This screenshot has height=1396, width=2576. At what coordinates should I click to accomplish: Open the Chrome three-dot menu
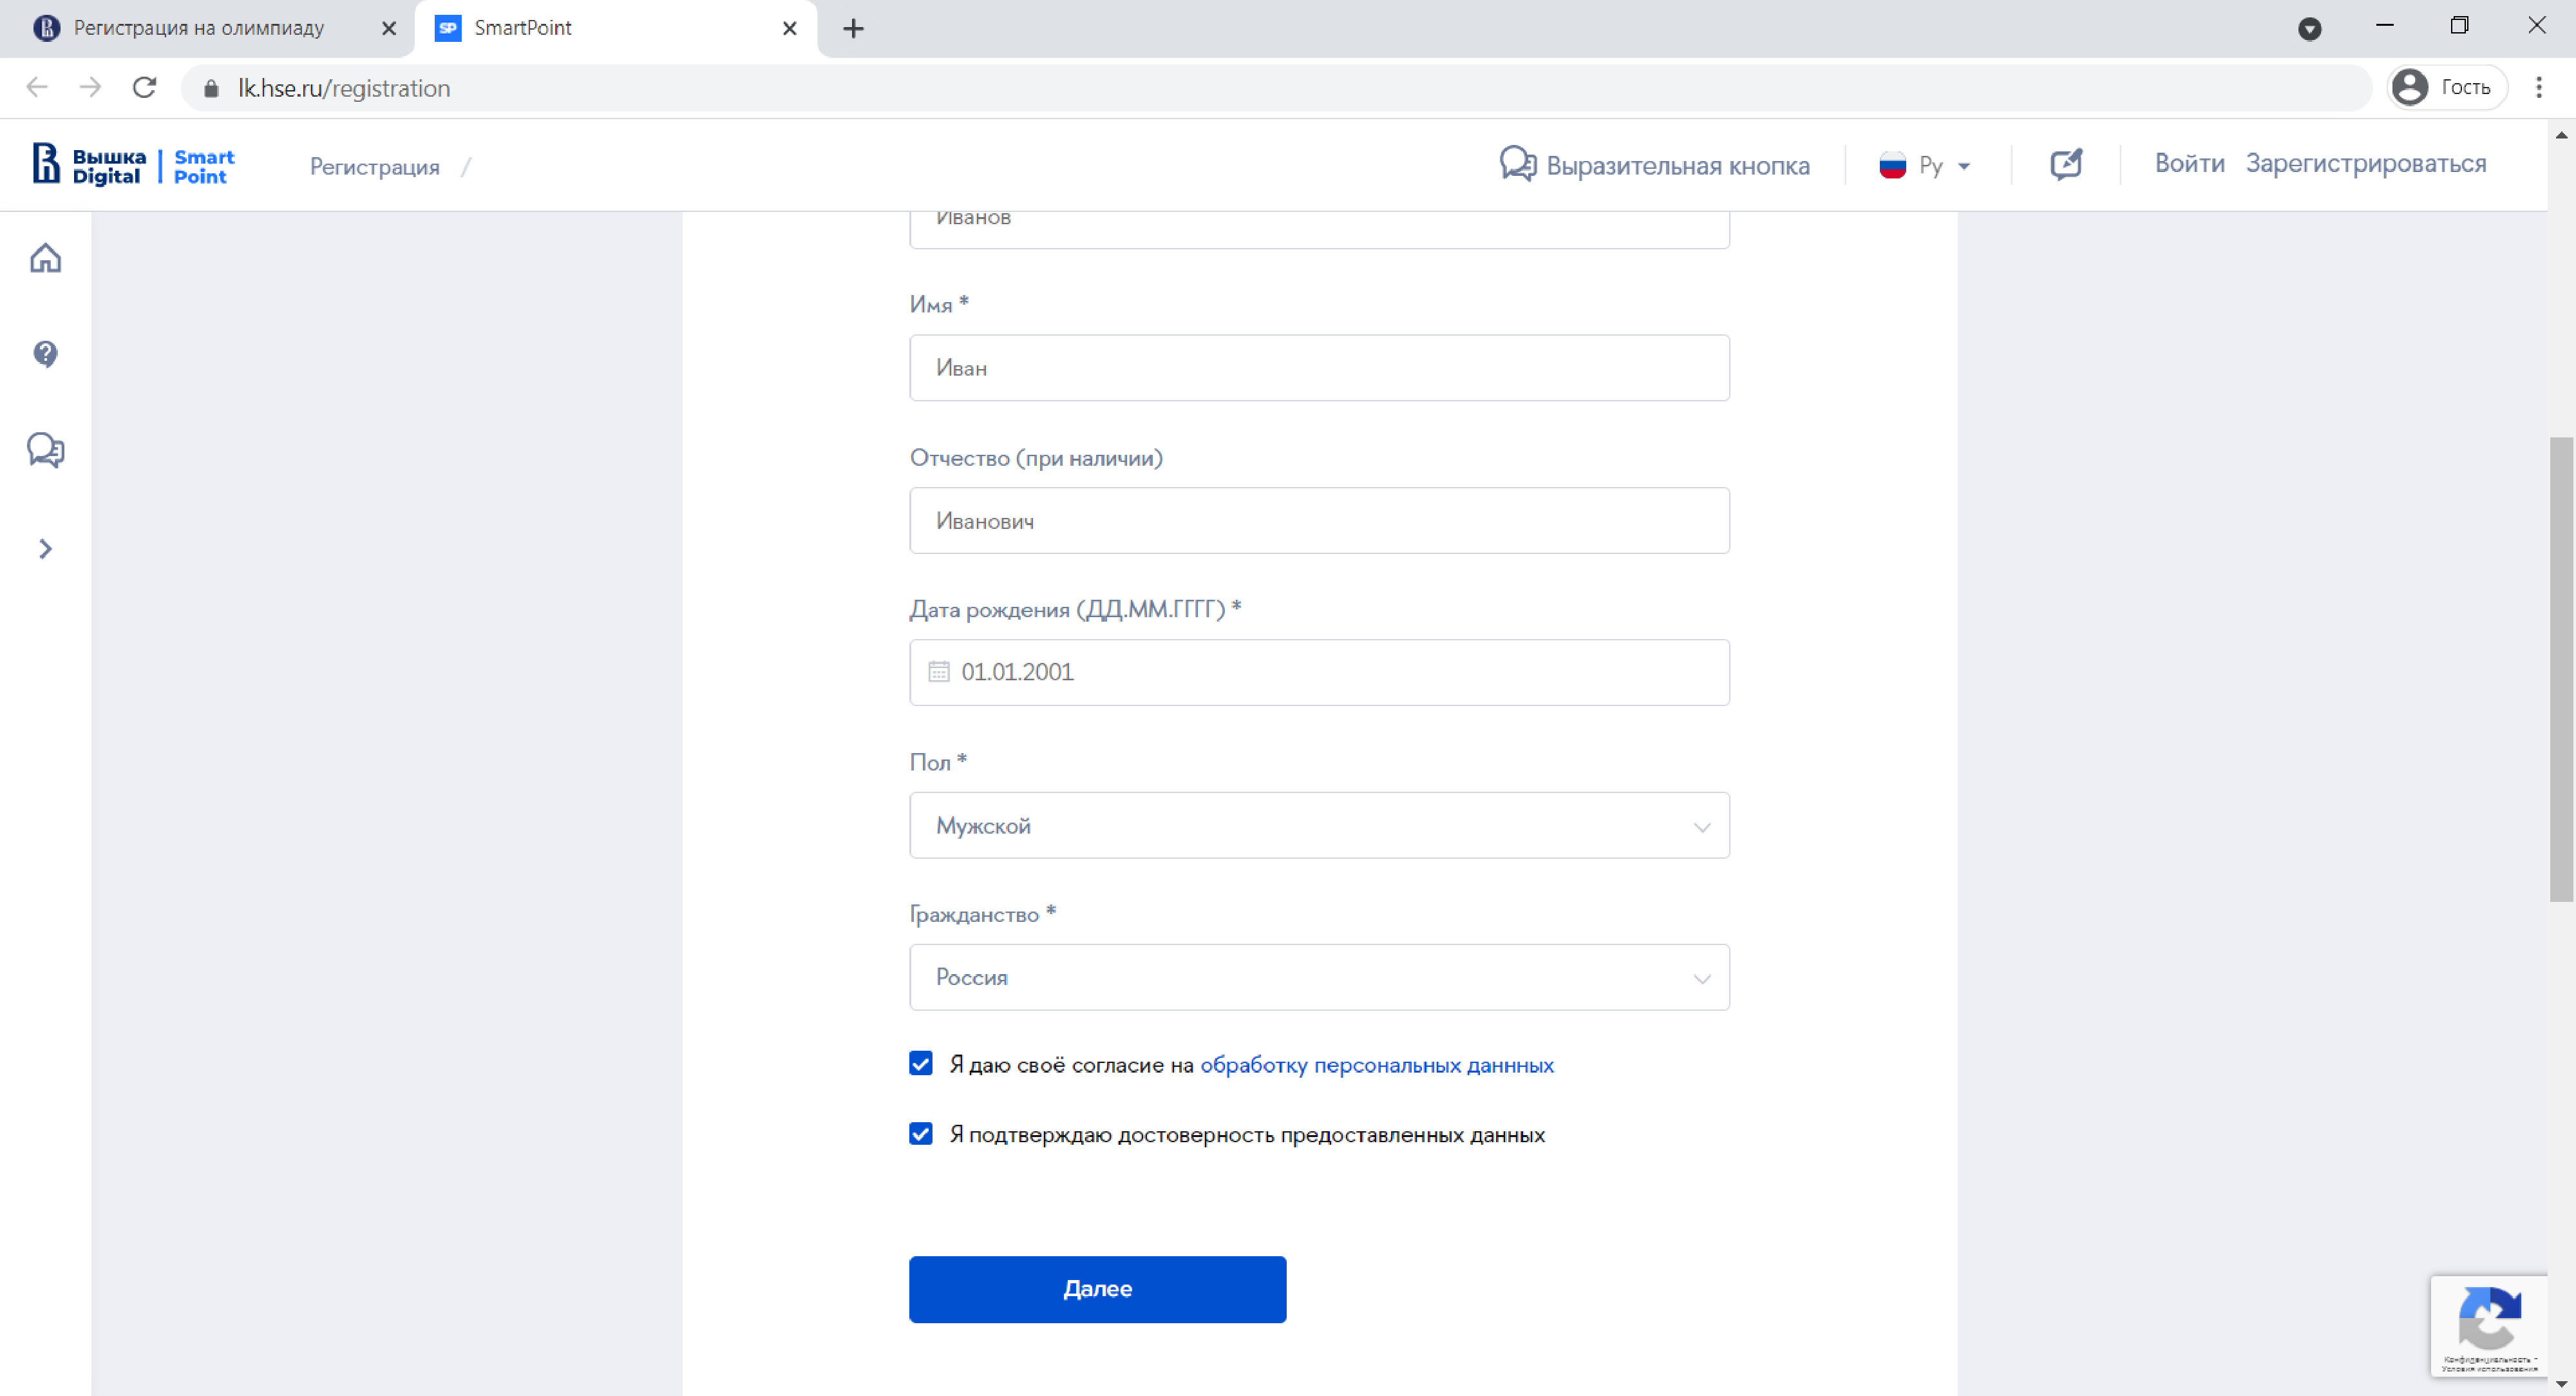tap(2538, 88)
